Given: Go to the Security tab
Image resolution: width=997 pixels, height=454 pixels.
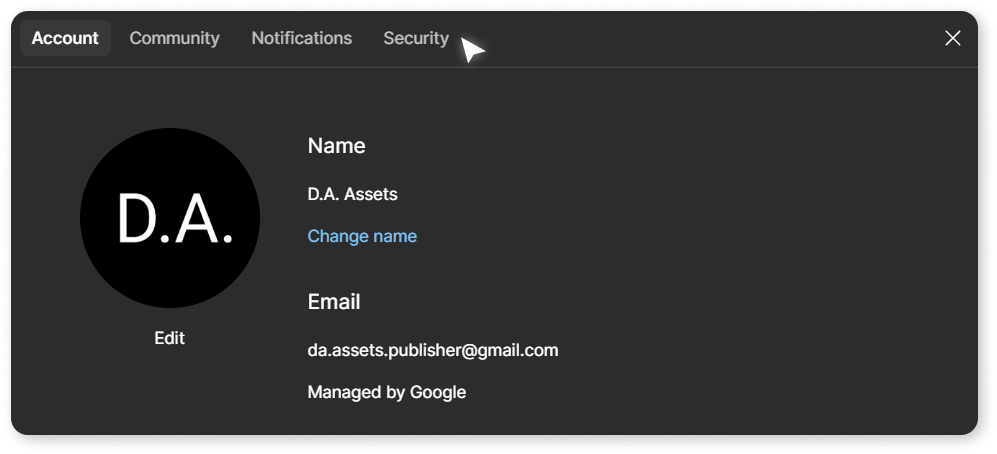Looking at the screenshot, I should click(x=416, y=38).
